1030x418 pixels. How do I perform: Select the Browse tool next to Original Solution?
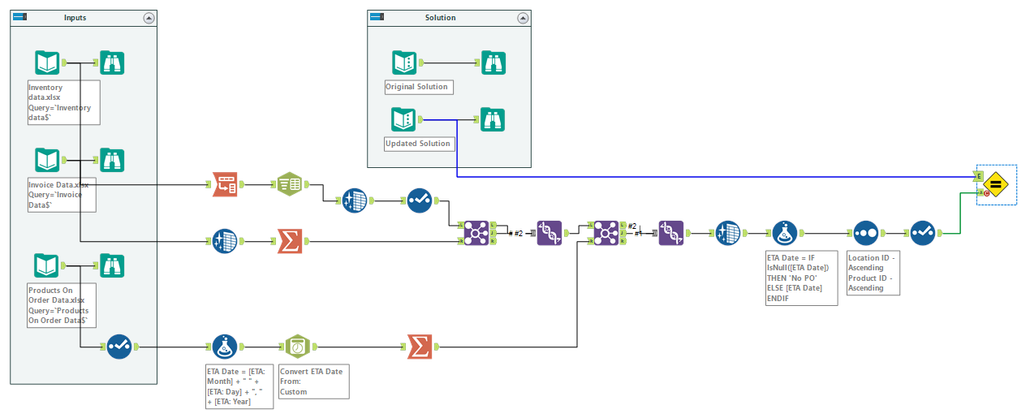493,63
